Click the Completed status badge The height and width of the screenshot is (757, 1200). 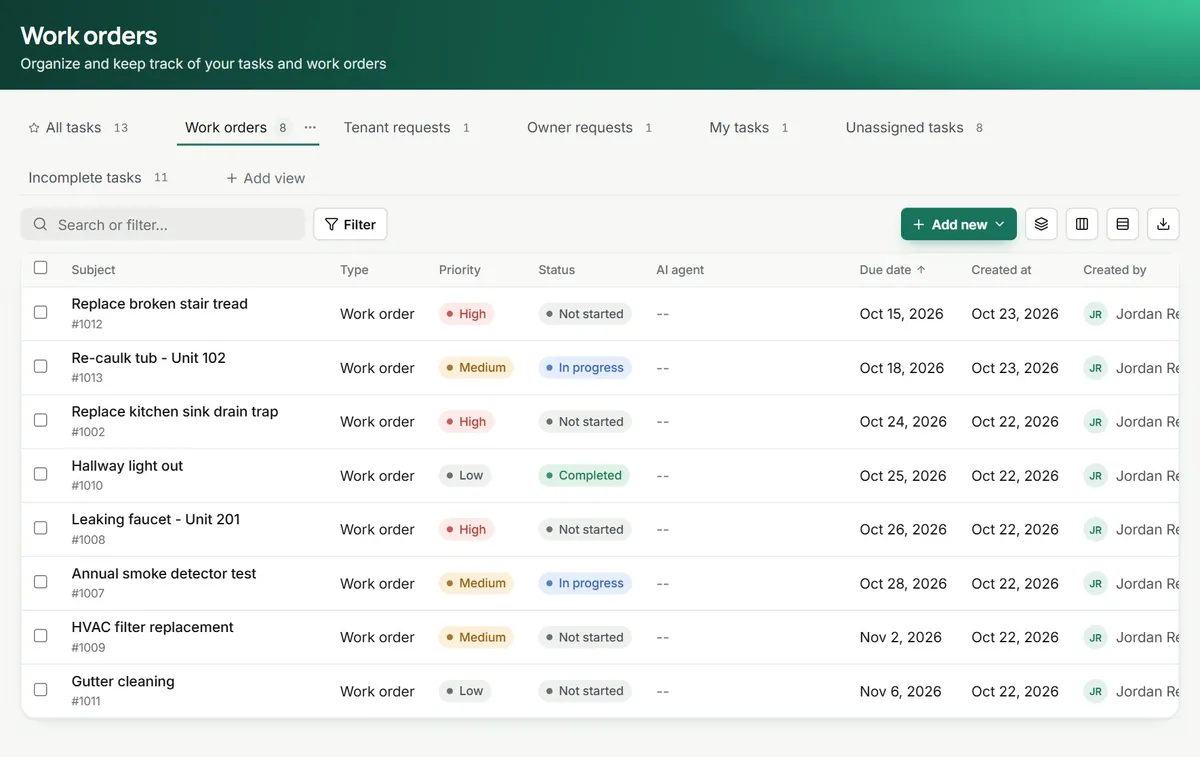tap(584, 476)
